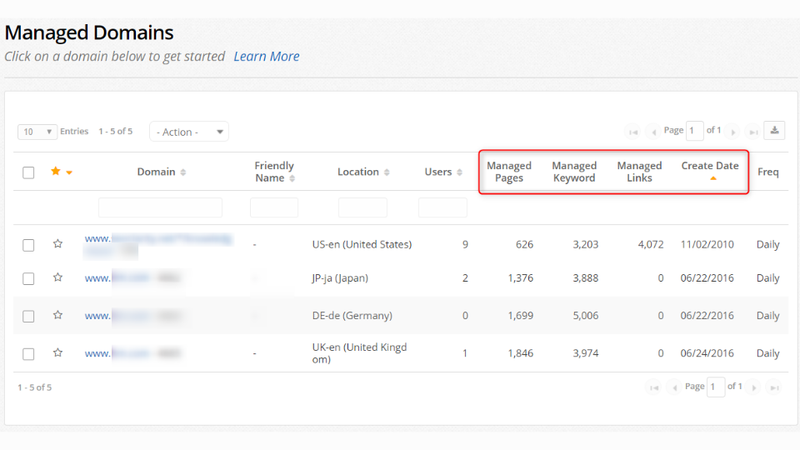Image resolution: width=800 pixels, height=450 pixels.
Task: Click the top page number box
Action: (x=695, y=131)
